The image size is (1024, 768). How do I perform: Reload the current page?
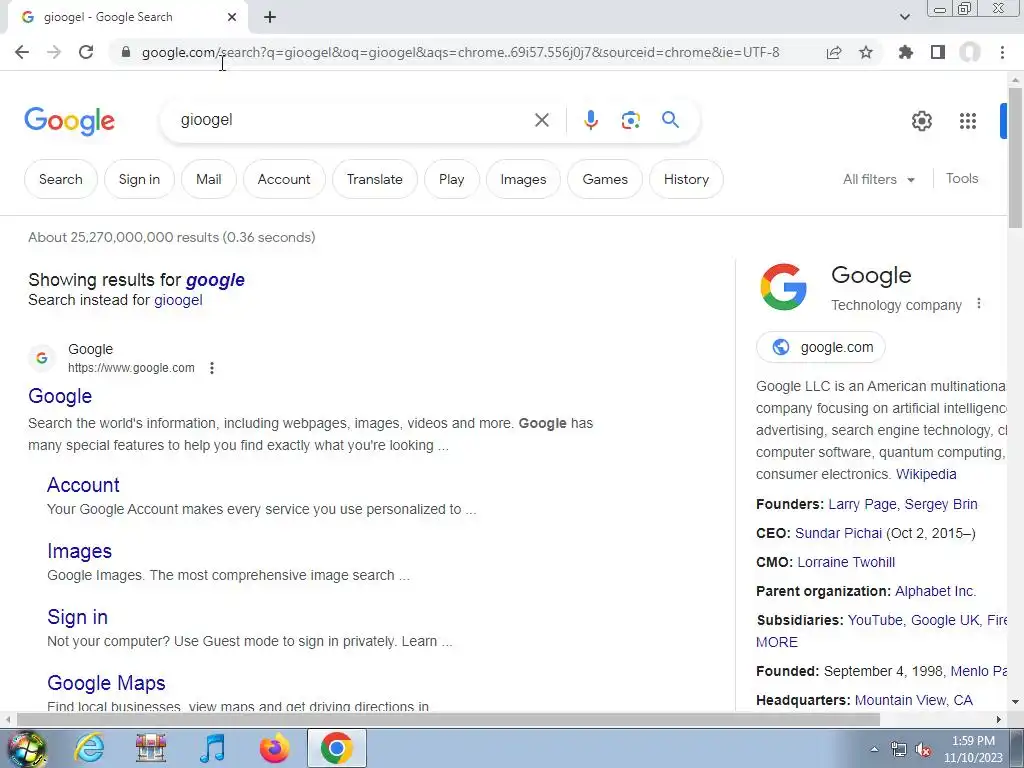[x=86, y=52]
